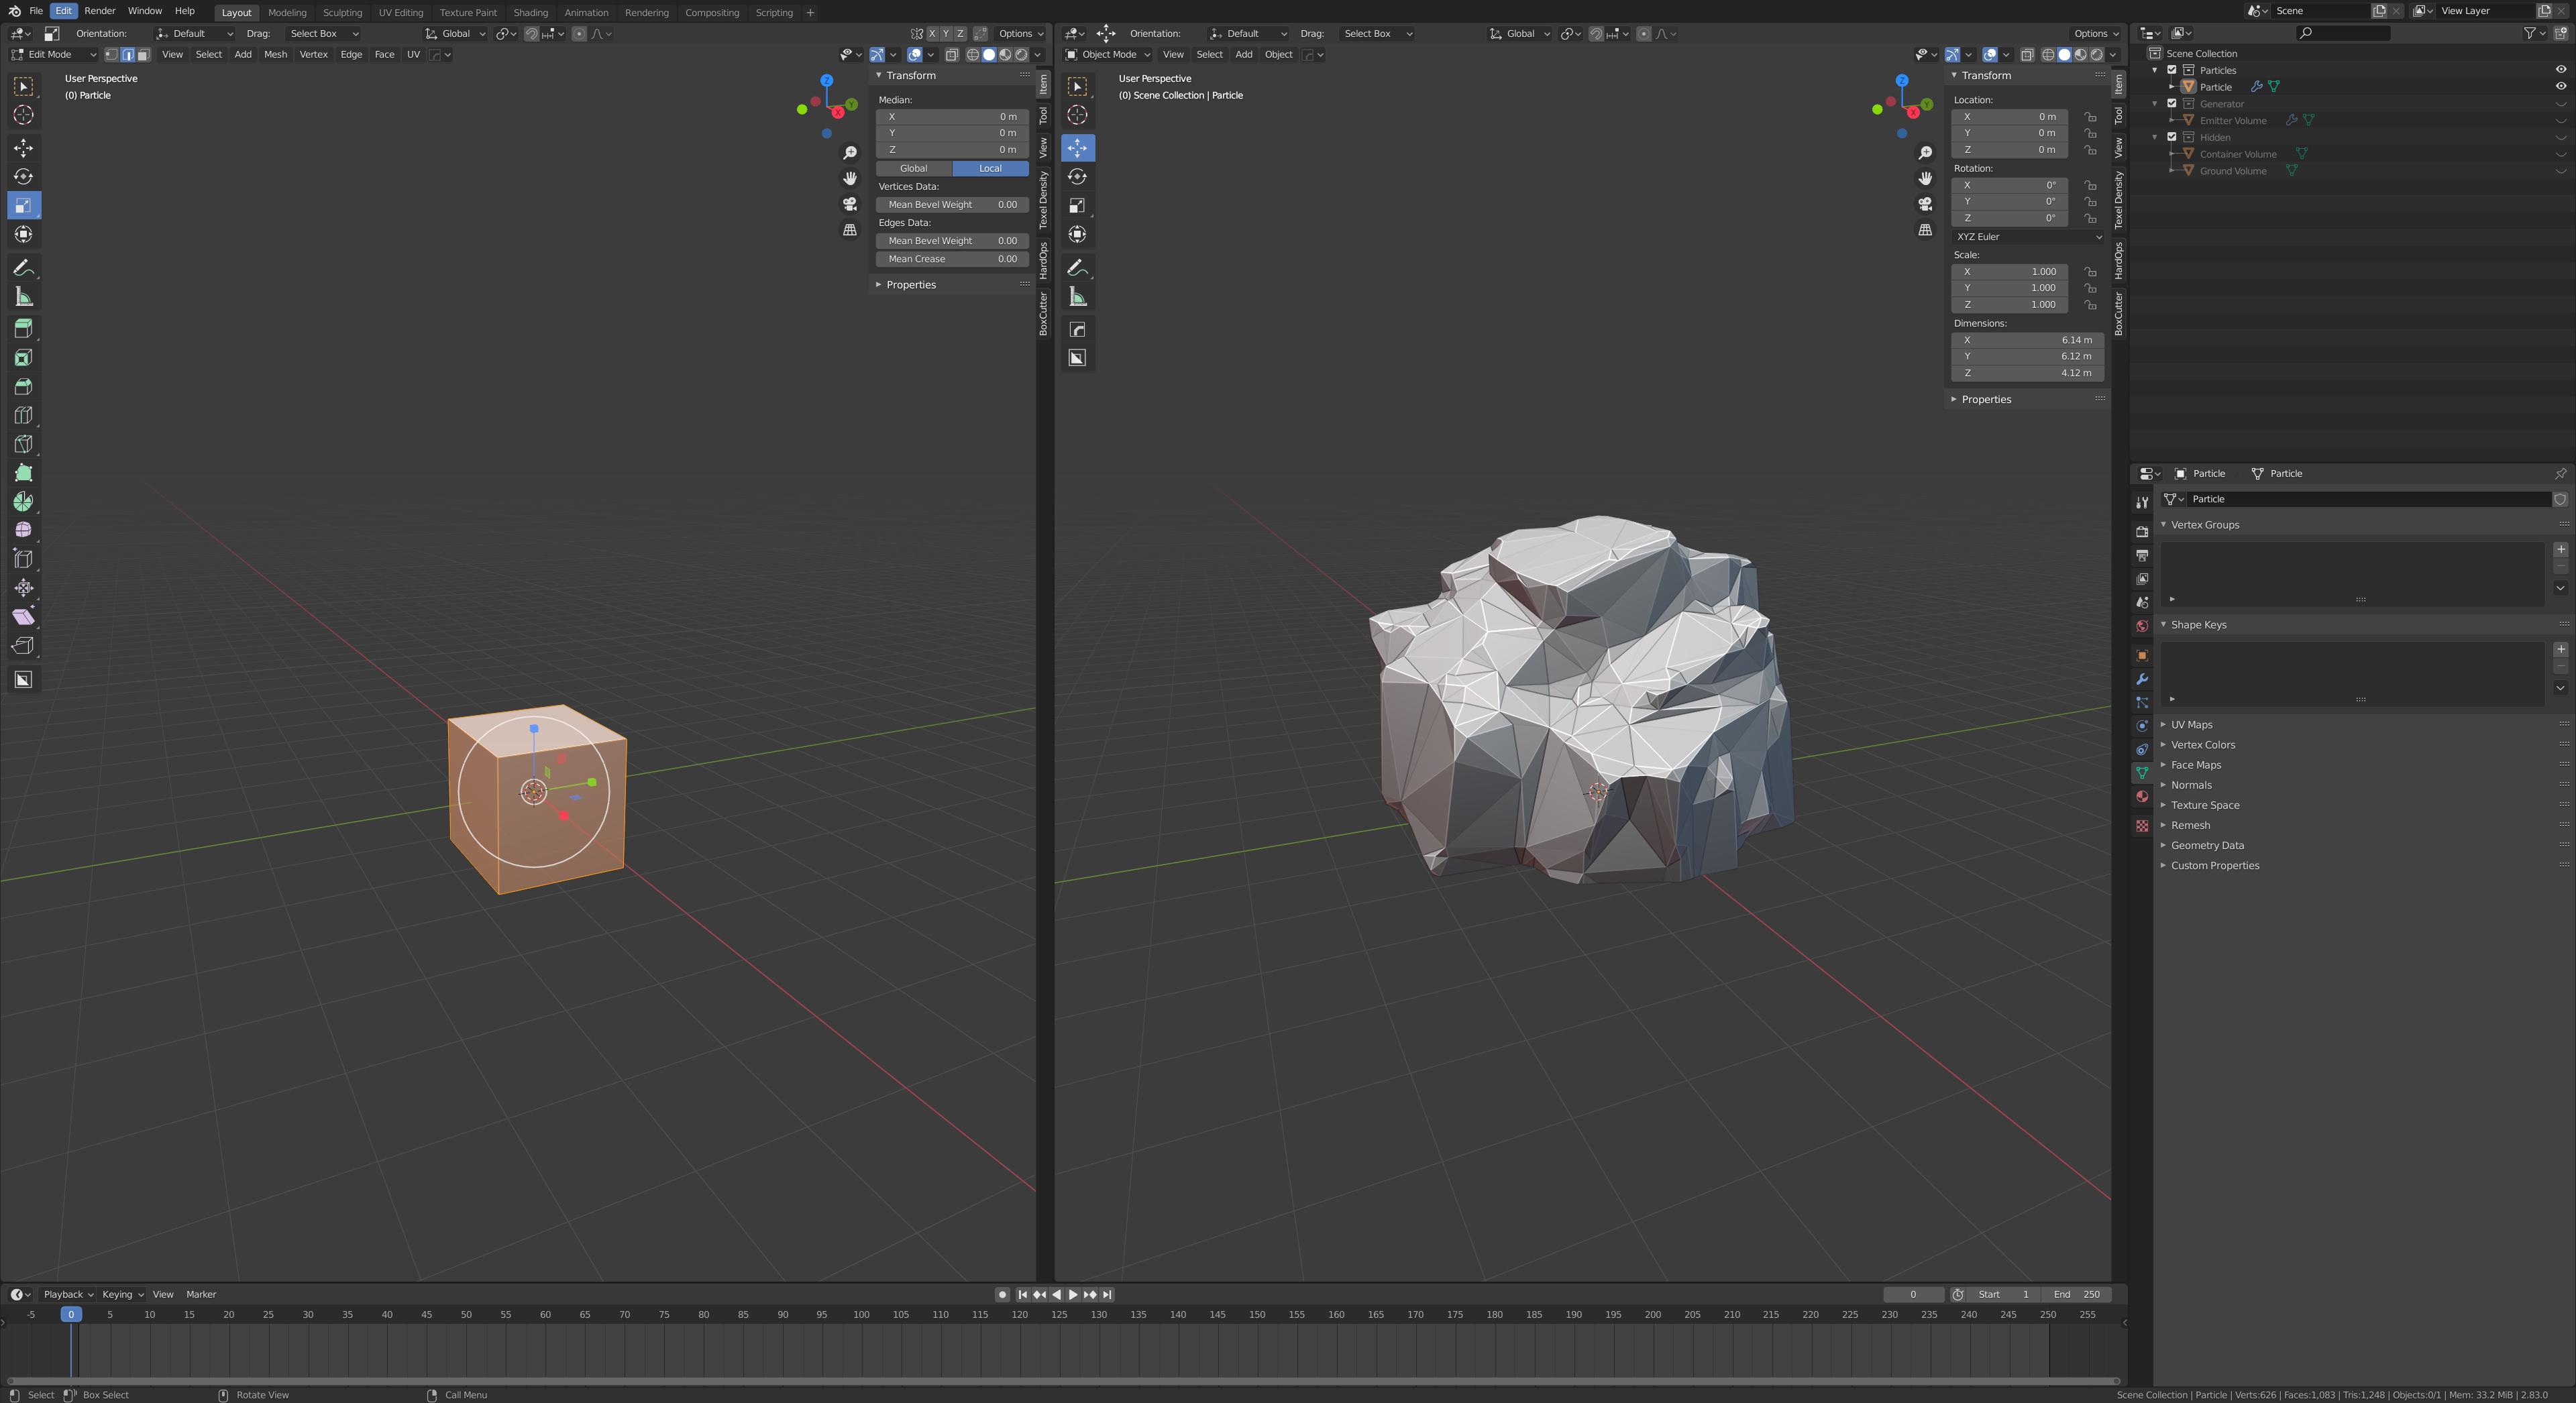This screenshot has width=2576, height=1403.
Task: Open the Playback dropdown in timeline
Action: (68, 1295)
